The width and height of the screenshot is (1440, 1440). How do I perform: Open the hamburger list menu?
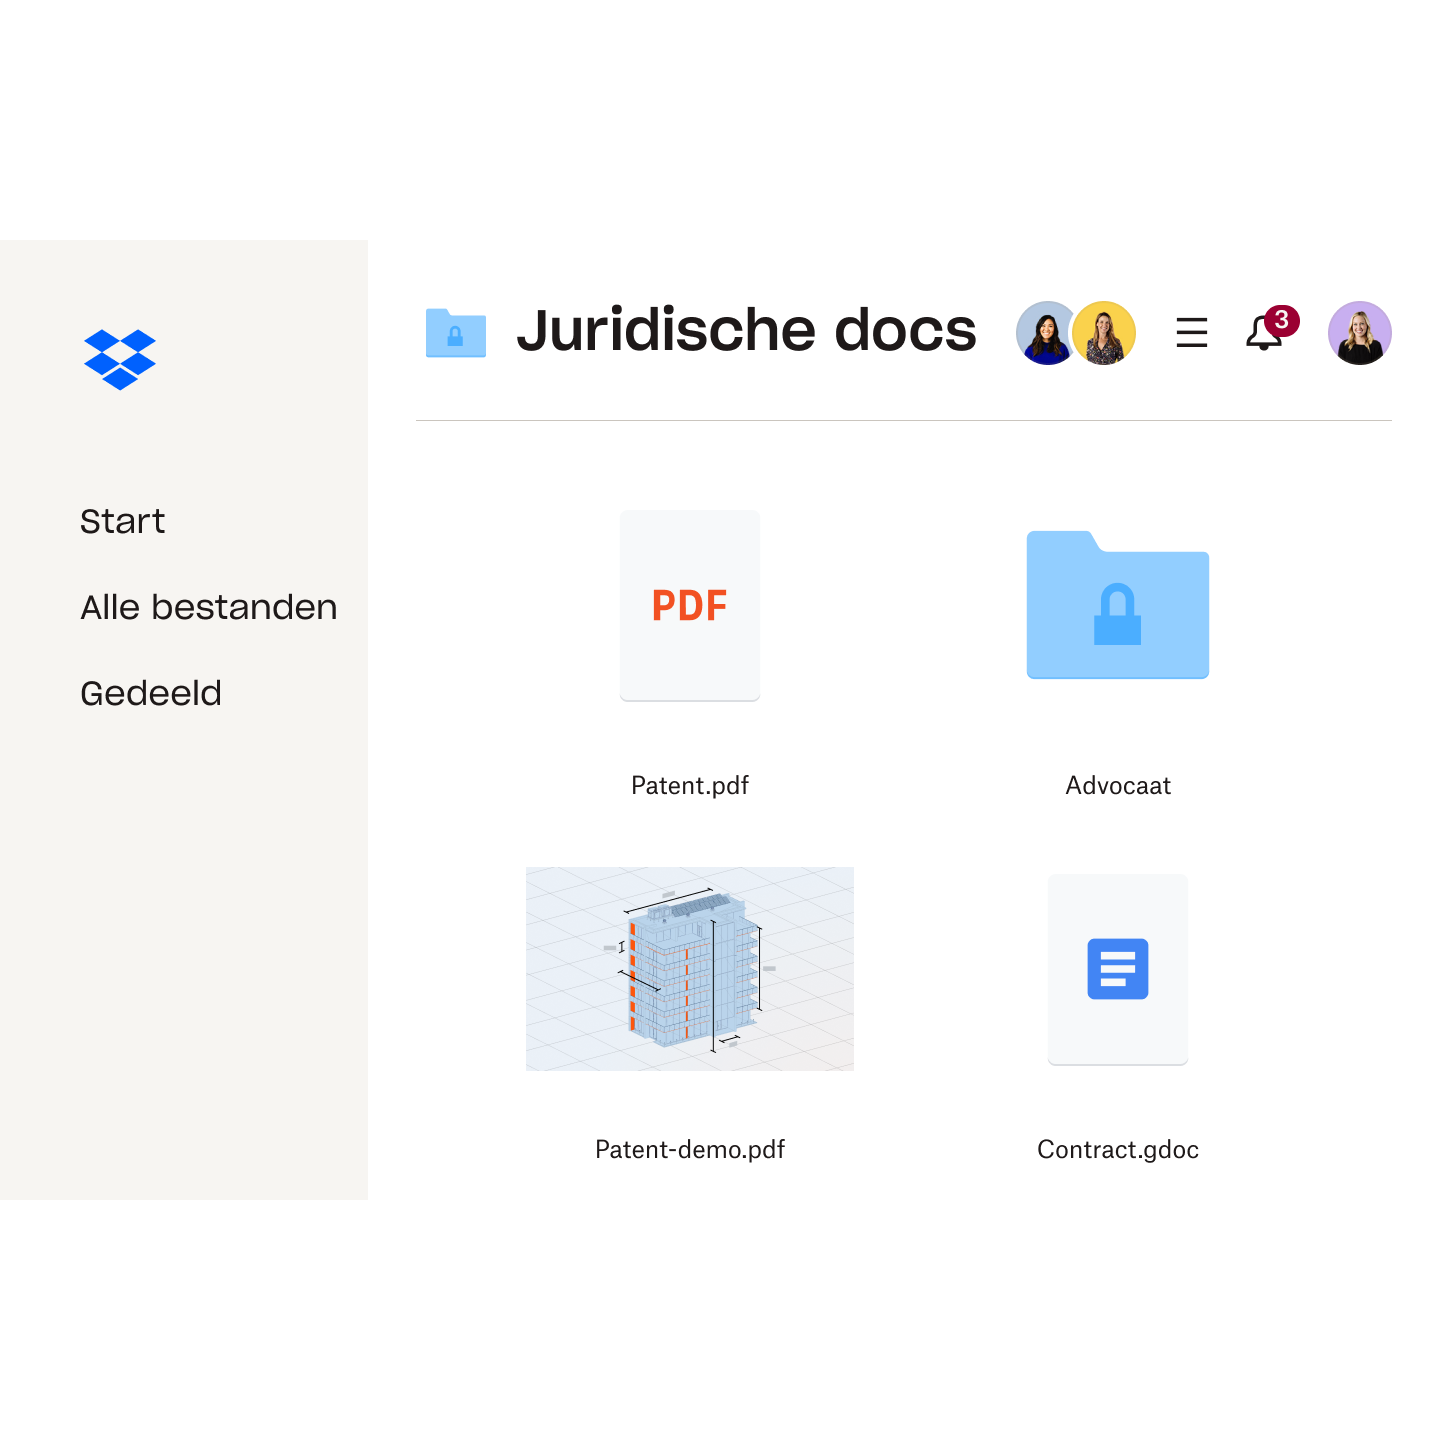click(1191, 333)
